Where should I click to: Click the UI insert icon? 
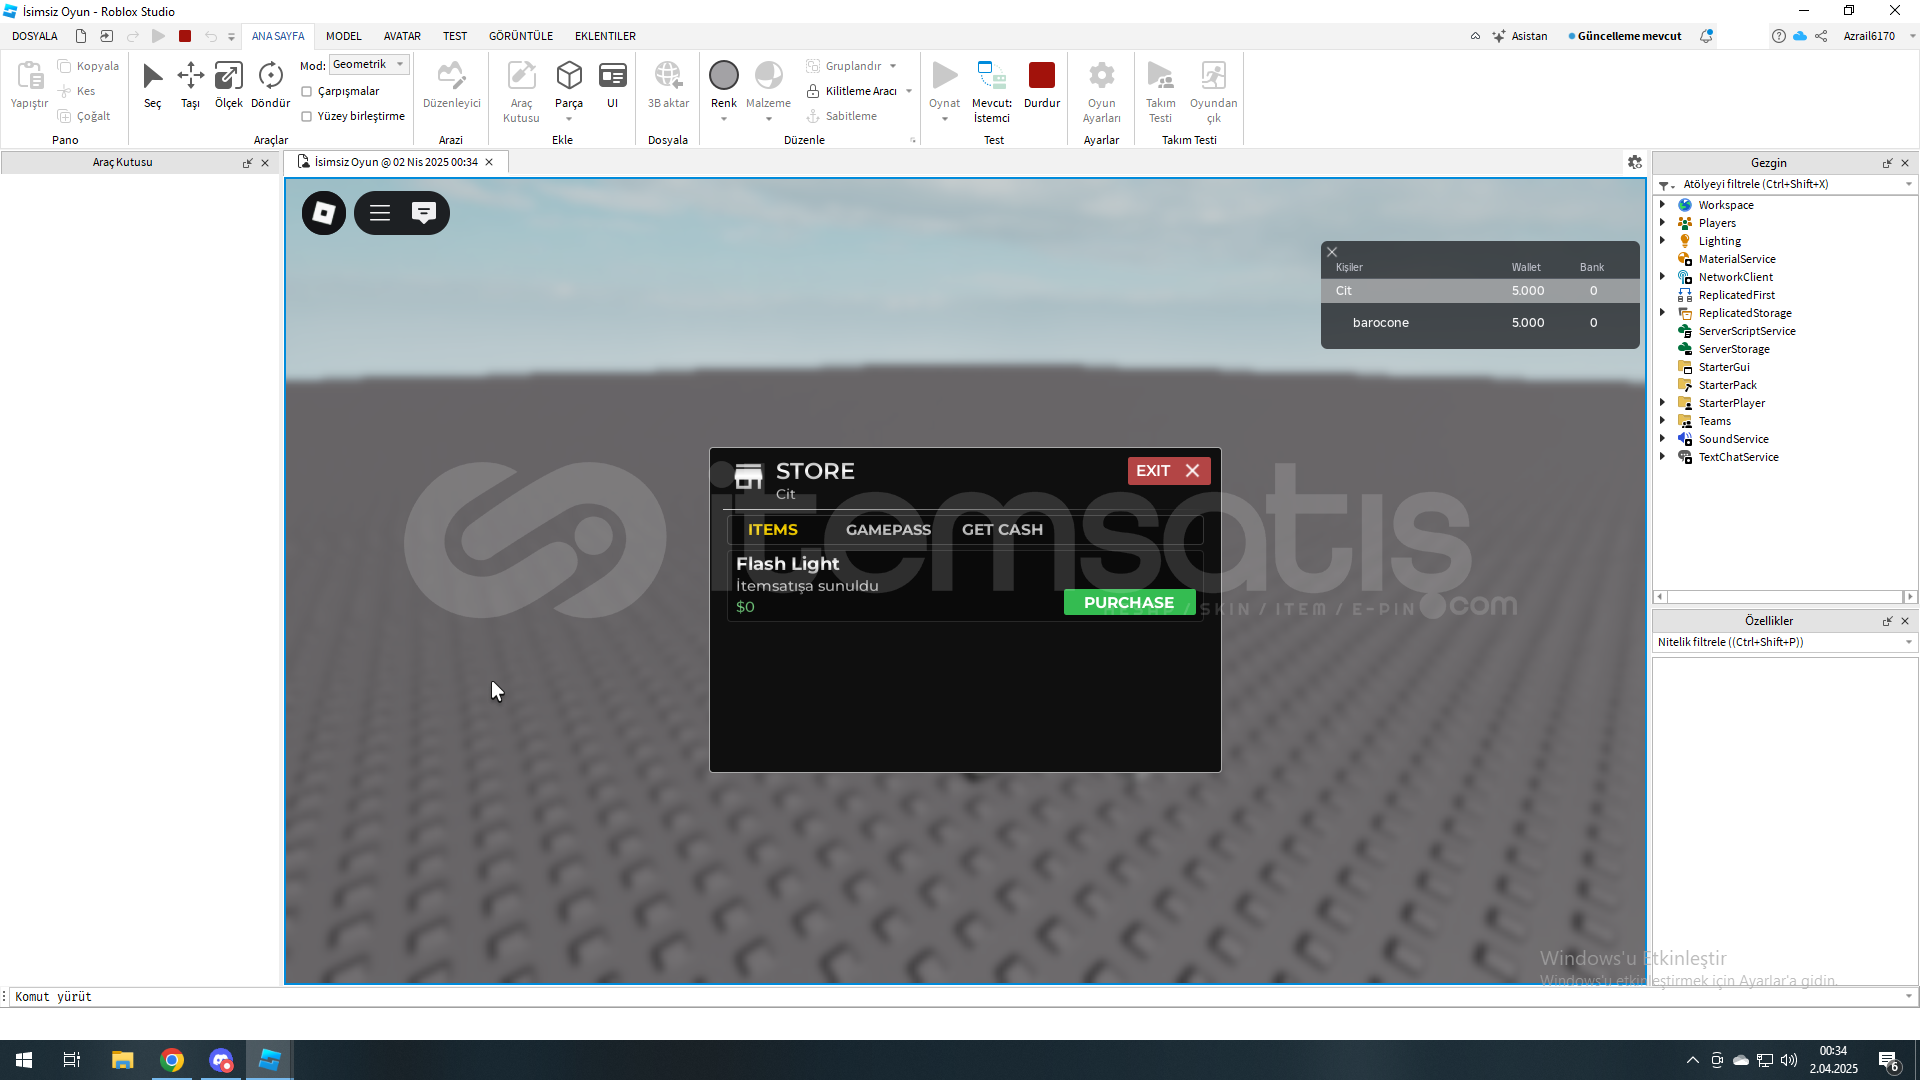[612, 85]
